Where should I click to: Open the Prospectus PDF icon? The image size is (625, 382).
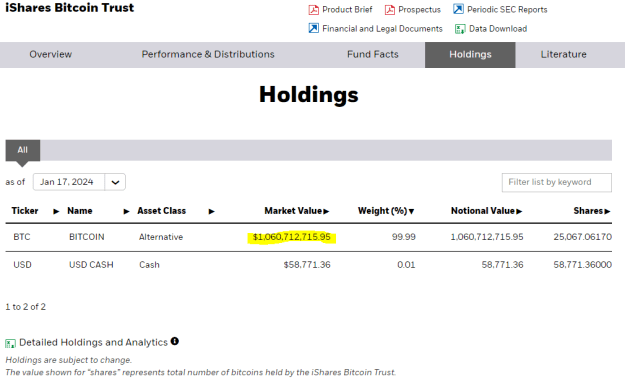[x=390, y=10]
